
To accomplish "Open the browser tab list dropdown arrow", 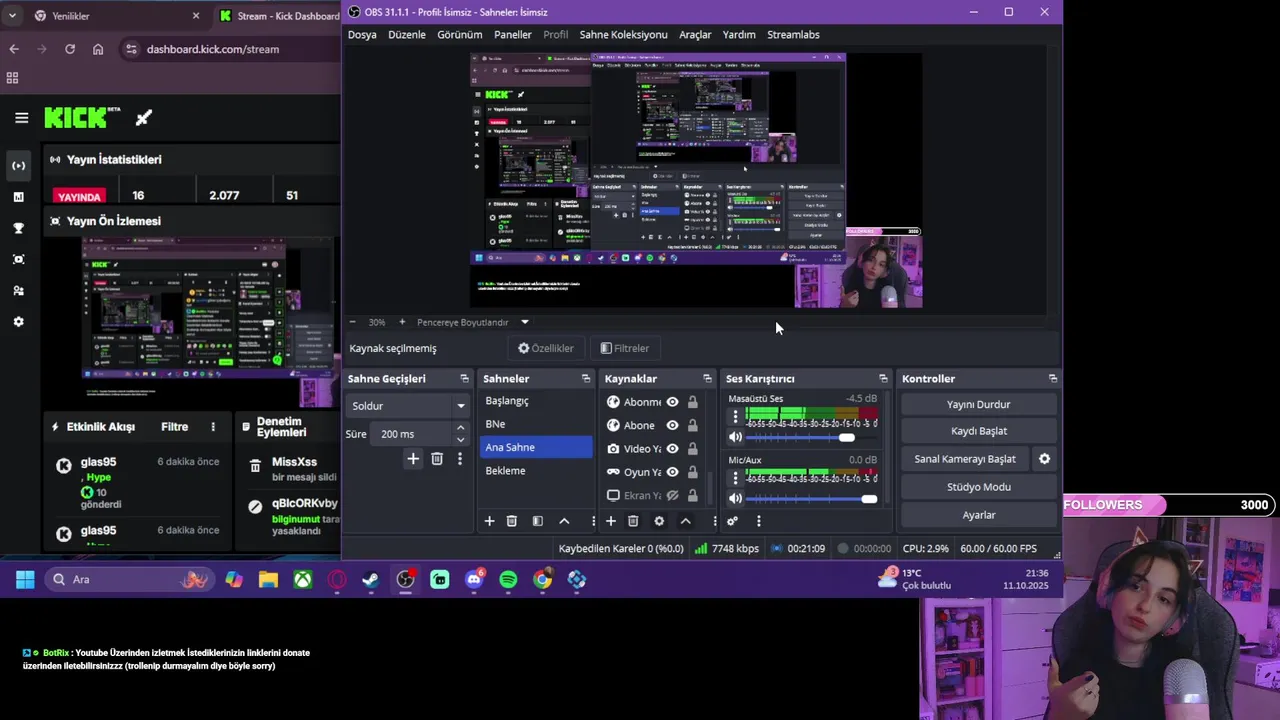I will 12,16.
